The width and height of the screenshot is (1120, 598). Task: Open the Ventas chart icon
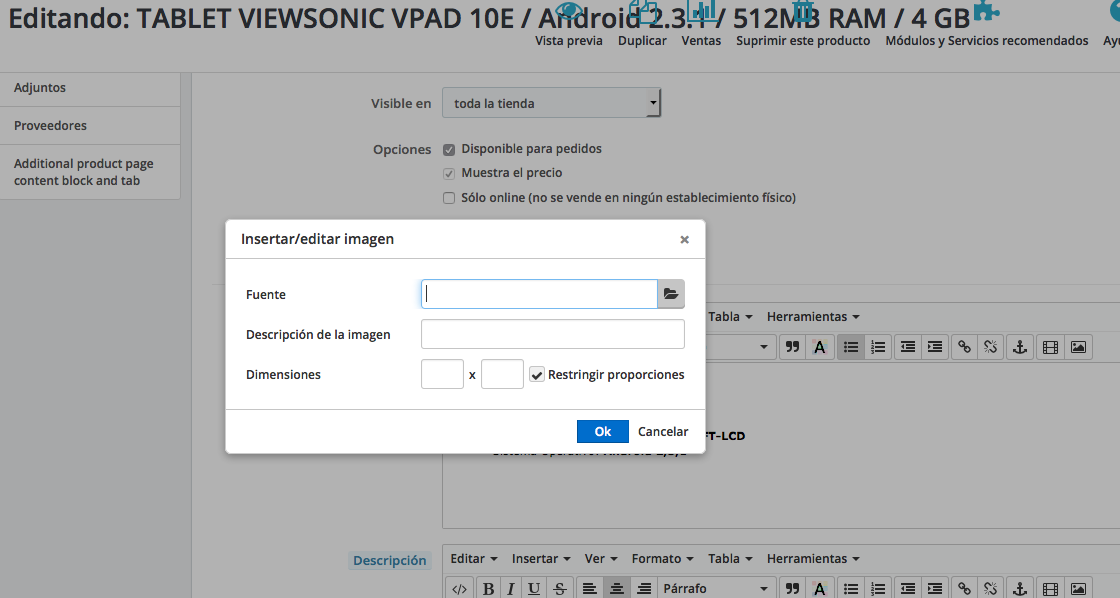(701, 10)
